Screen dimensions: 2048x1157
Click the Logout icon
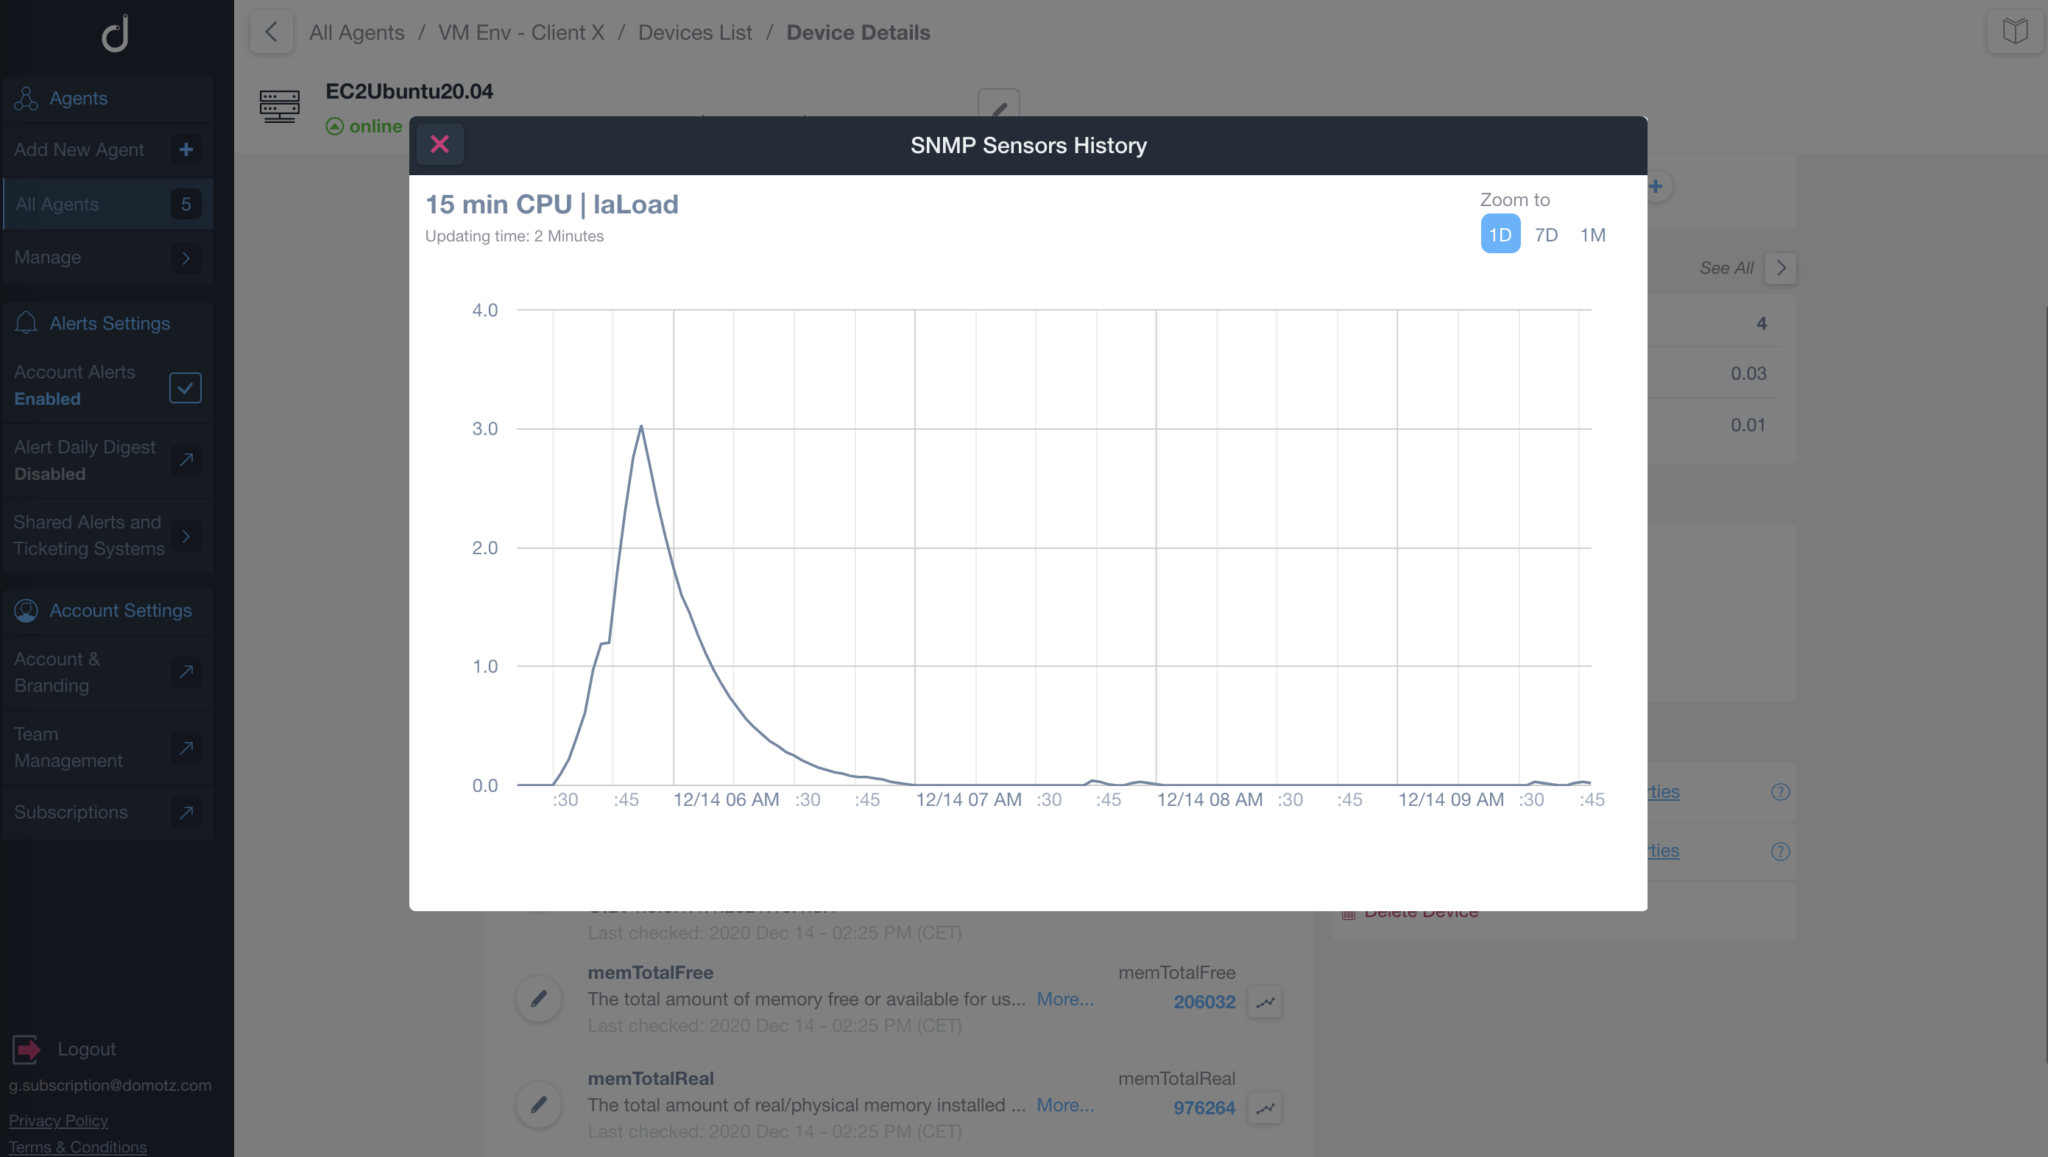pos(27,1049)
